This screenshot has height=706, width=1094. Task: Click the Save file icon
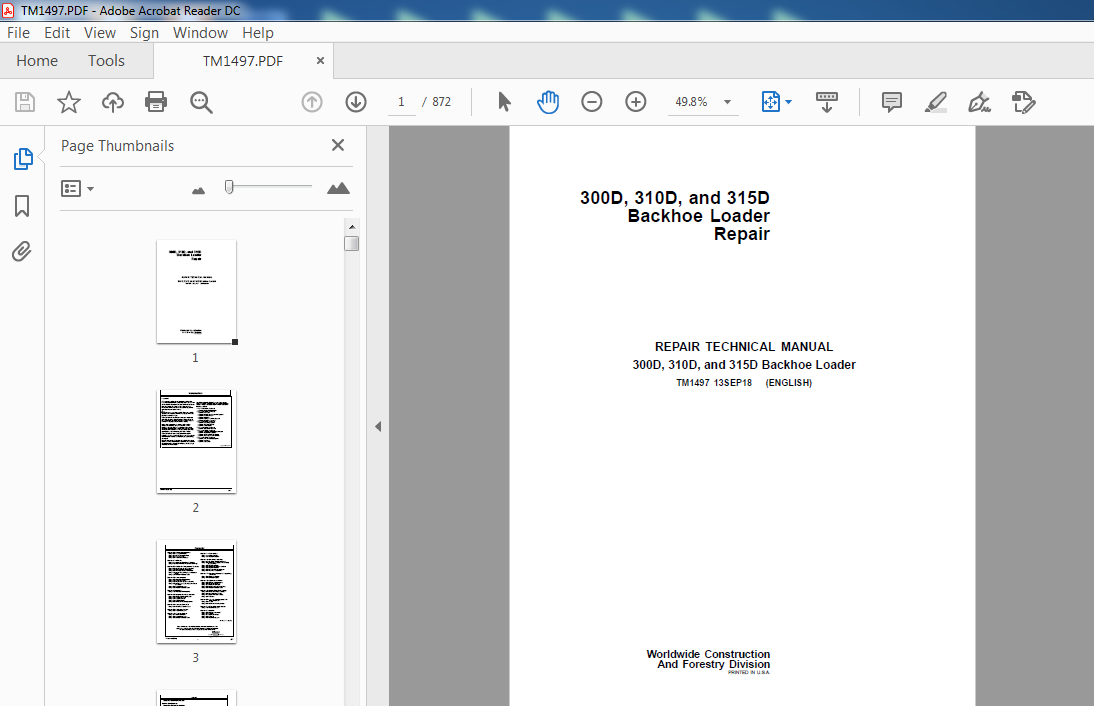[x=25, y=102]
